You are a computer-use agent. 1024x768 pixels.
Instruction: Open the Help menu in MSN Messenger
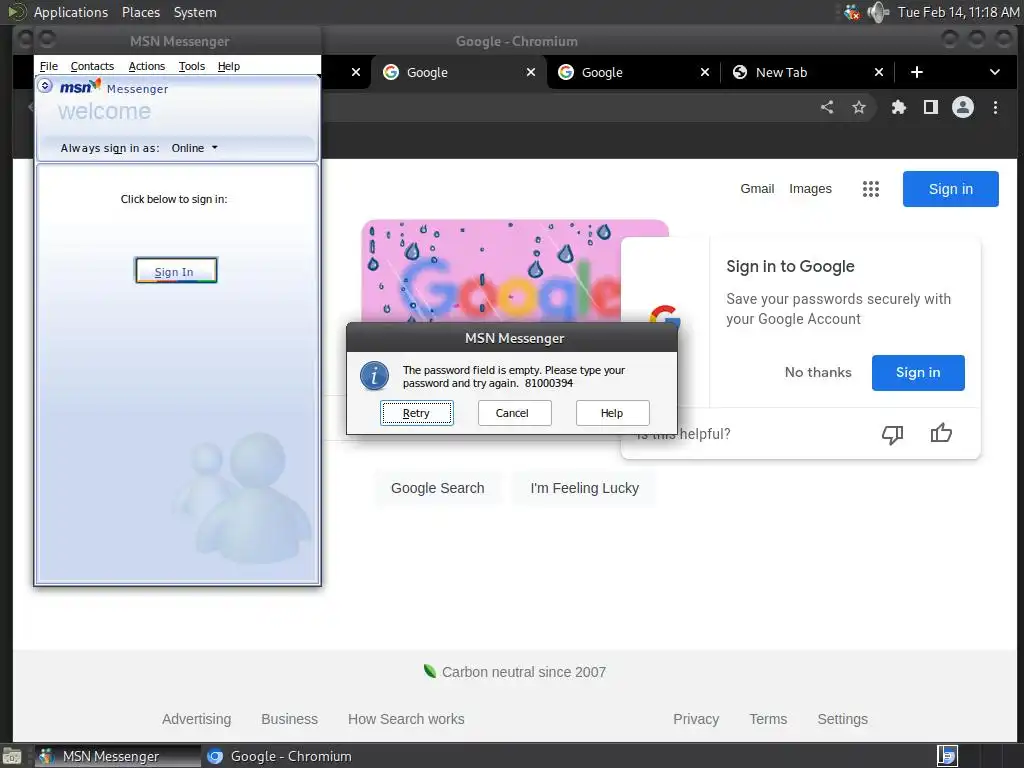coord(229,66)
